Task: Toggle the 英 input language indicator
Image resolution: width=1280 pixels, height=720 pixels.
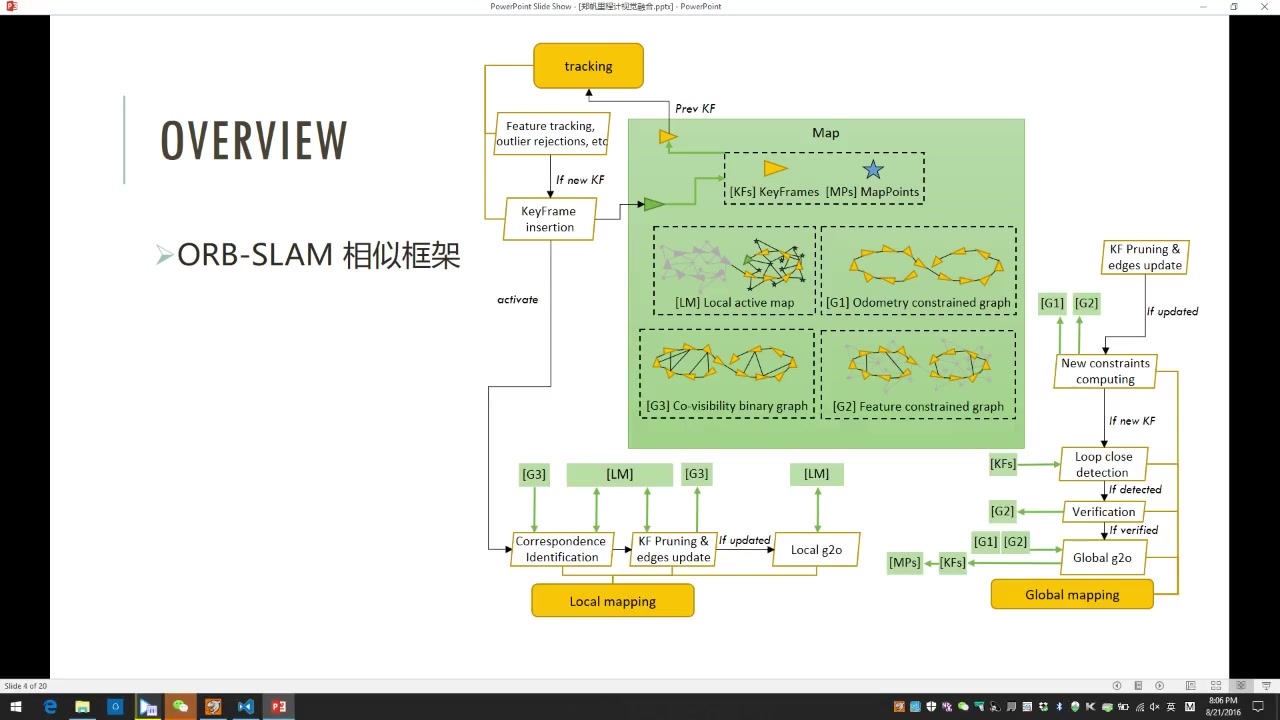Action: [x=1171, y=707]
